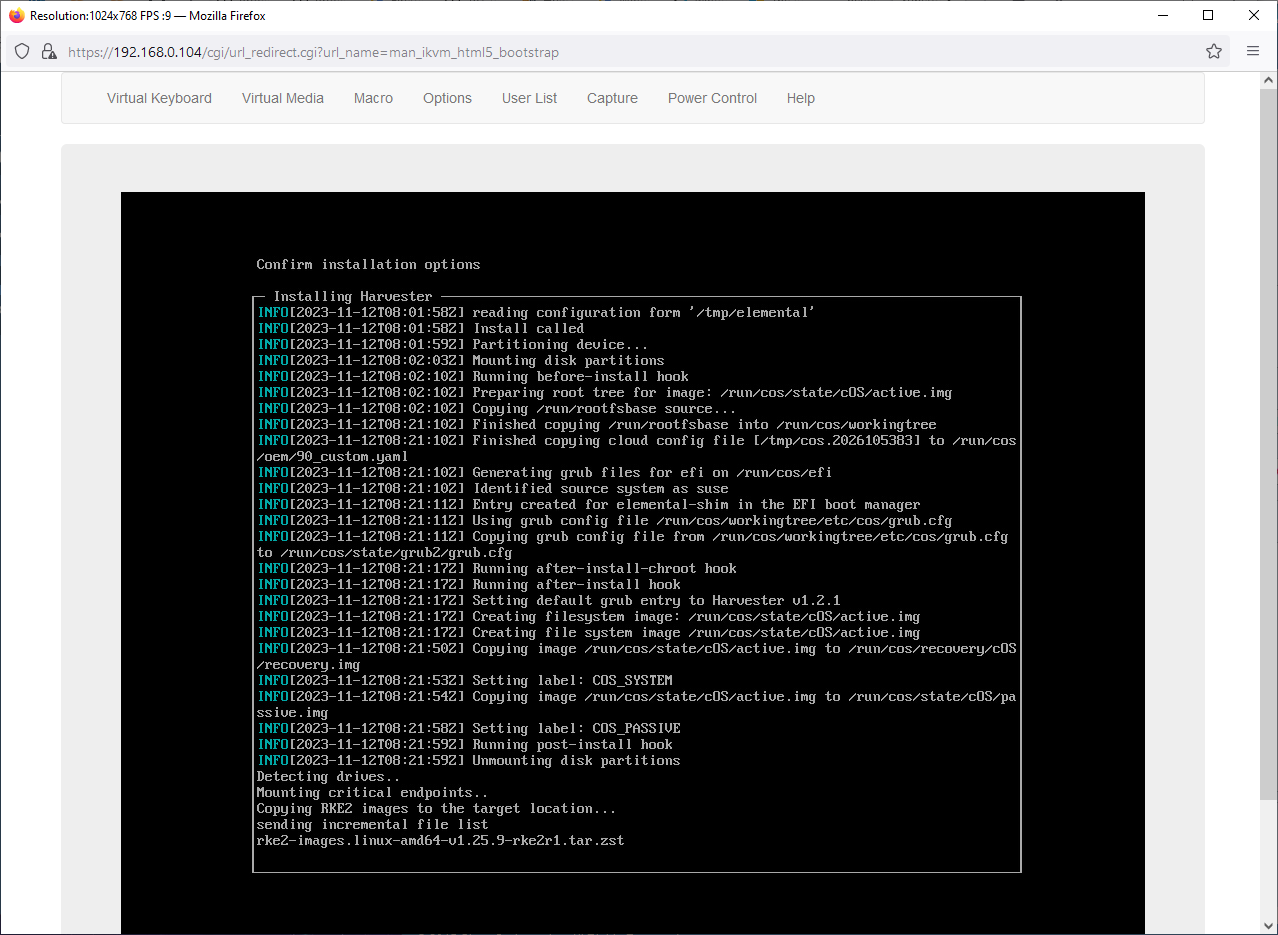Screen dimensions: 1278x935
Task: Open the Firefox hamburger application menu
Action: [x=1253, y=51]
